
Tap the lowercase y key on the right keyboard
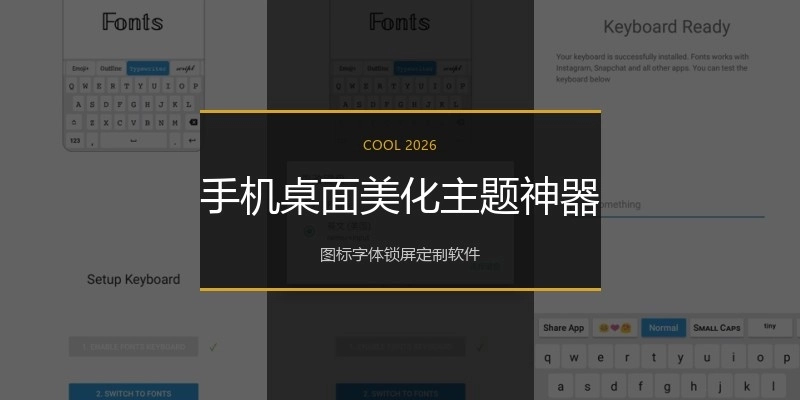point(680,358)
